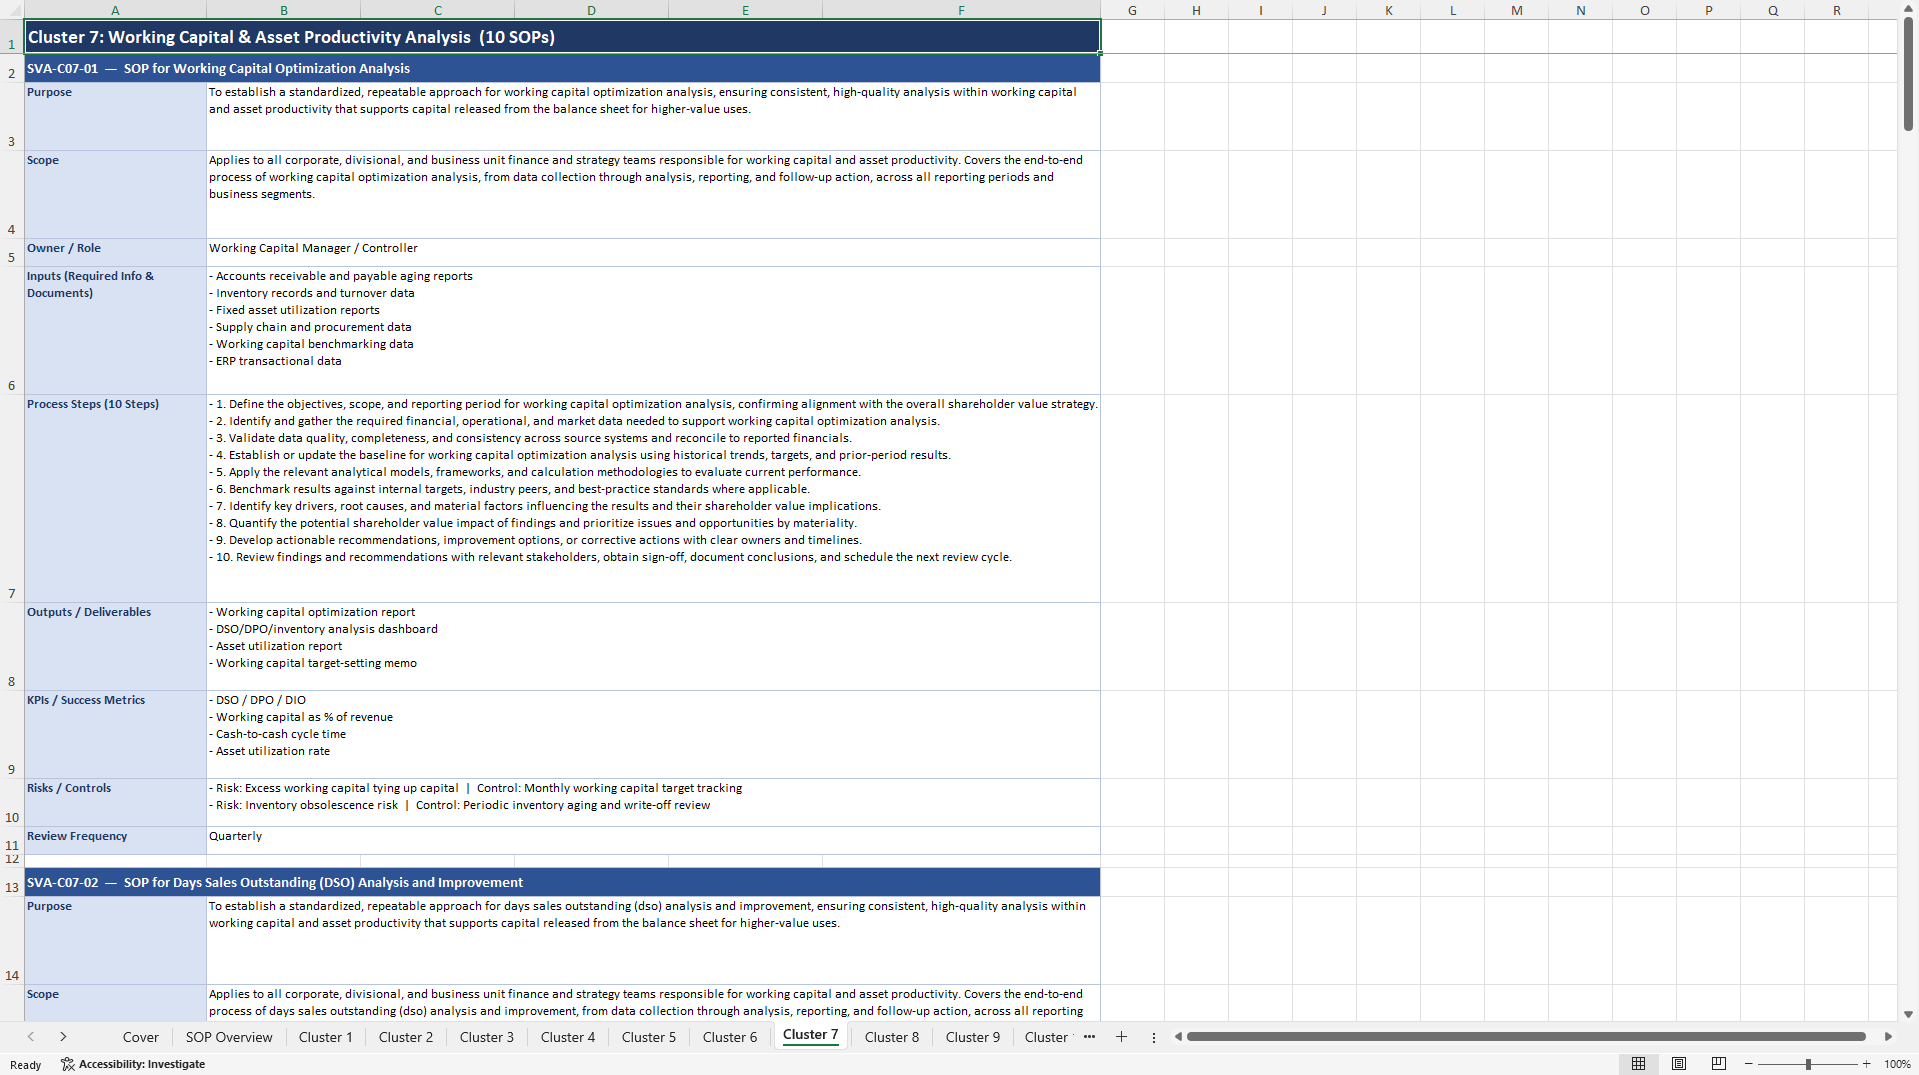Click the zoom slider handle

pos(1808,1064)
